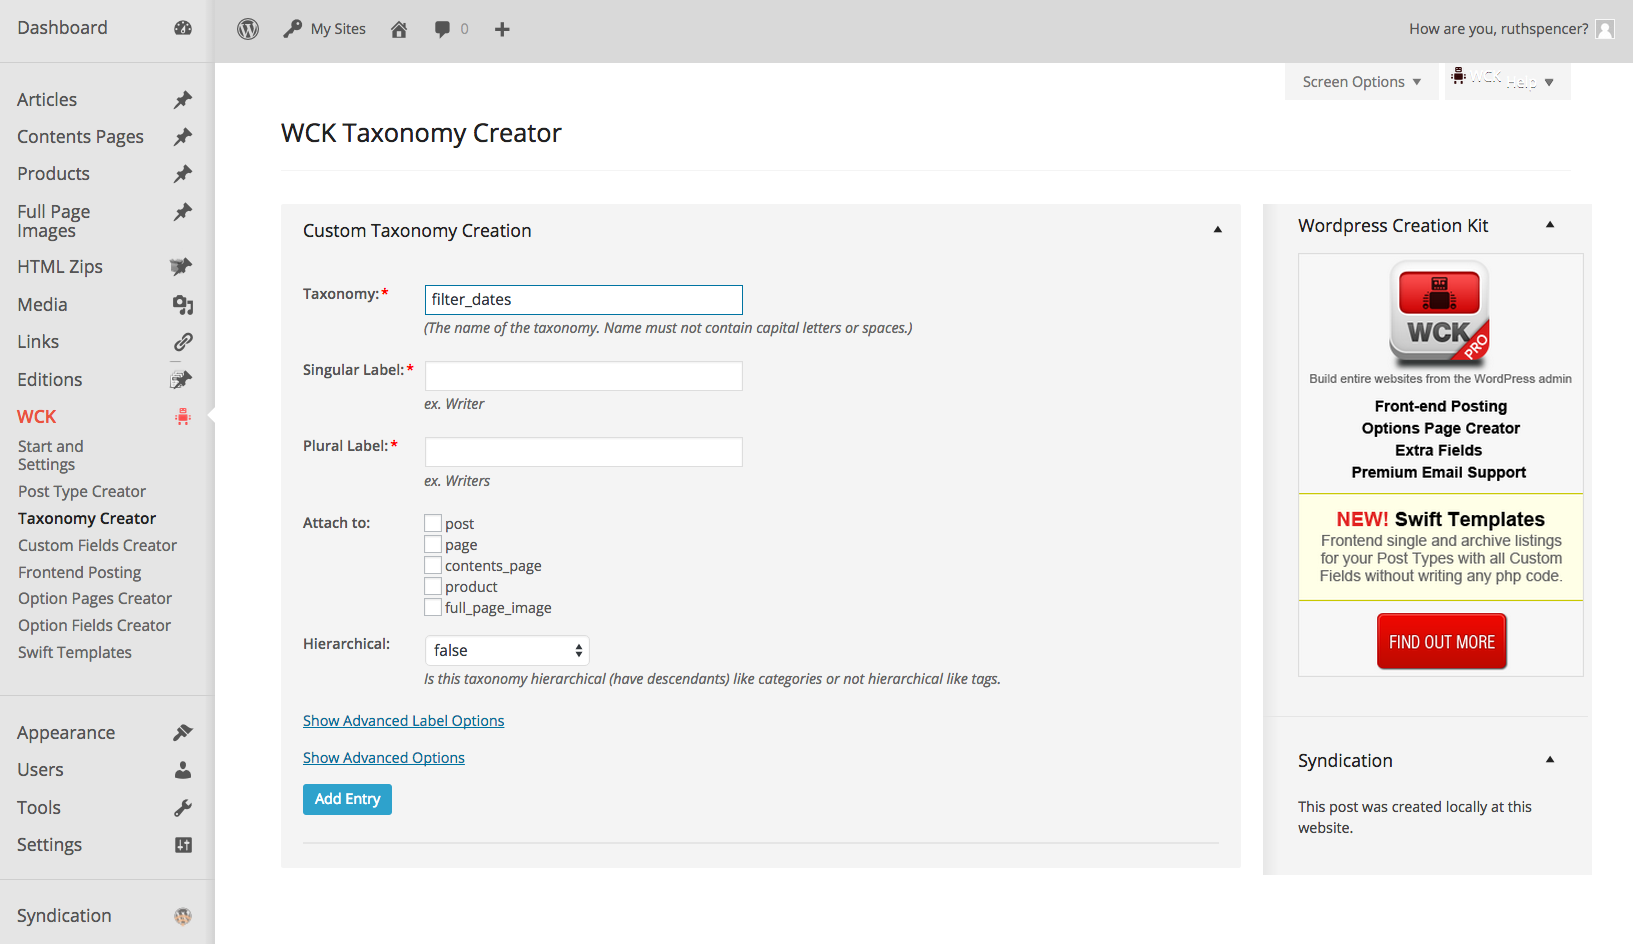1633x944 pixels.
Task: Click the Media library icon
Action: point(183,305)
